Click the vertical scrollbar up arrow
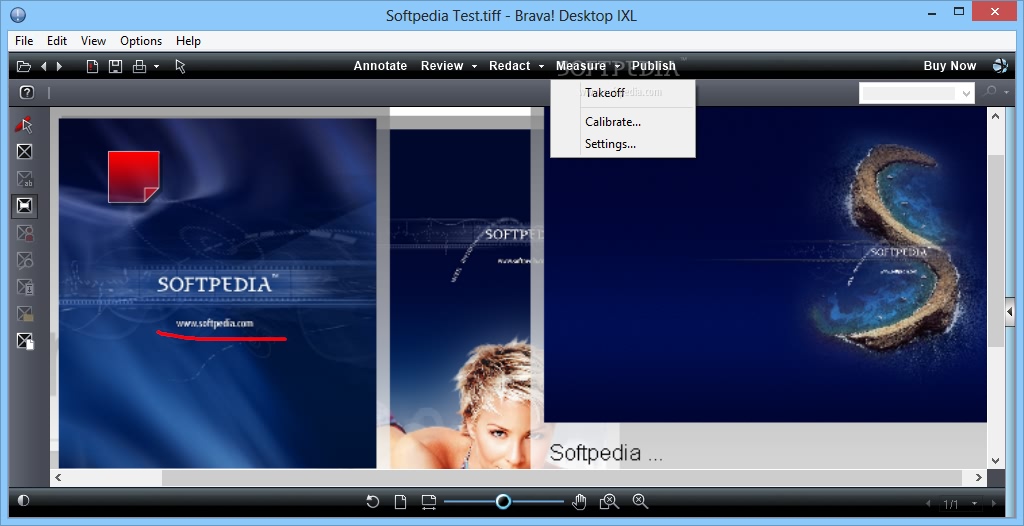Screen dimensions: 1024x526 tap(995, 116)
